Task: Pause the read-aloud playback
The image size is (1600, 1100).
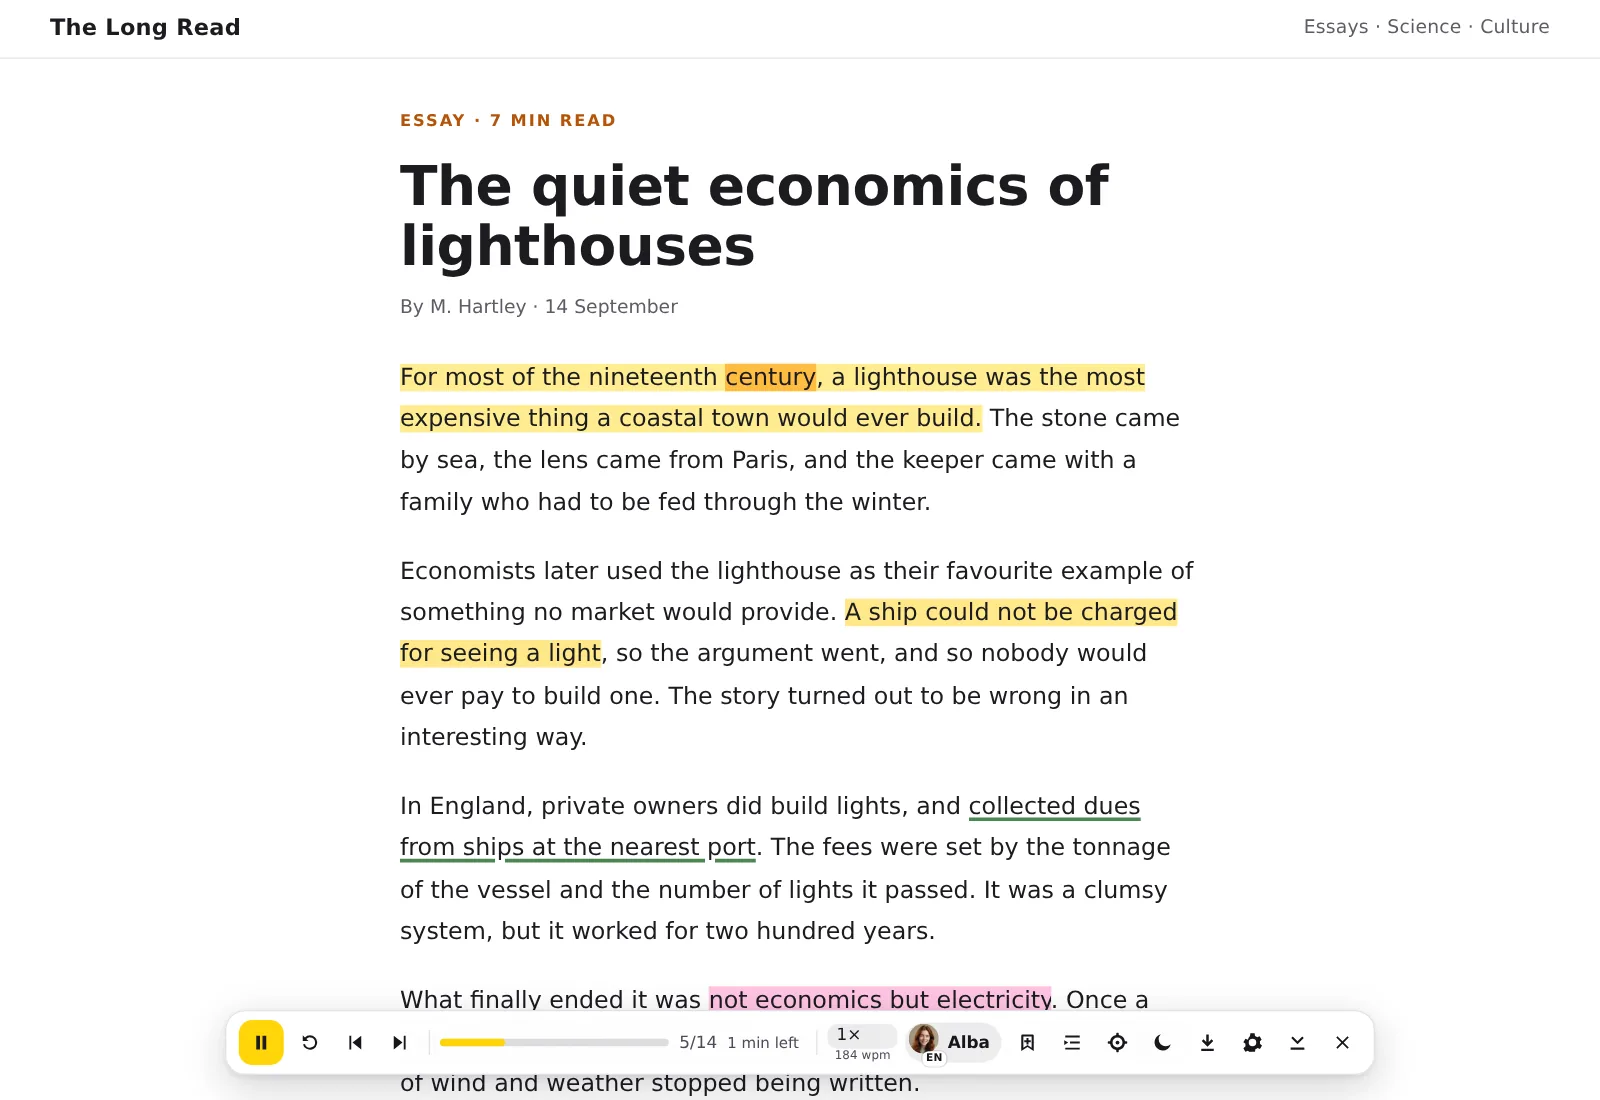Action: coord(261,1043)
